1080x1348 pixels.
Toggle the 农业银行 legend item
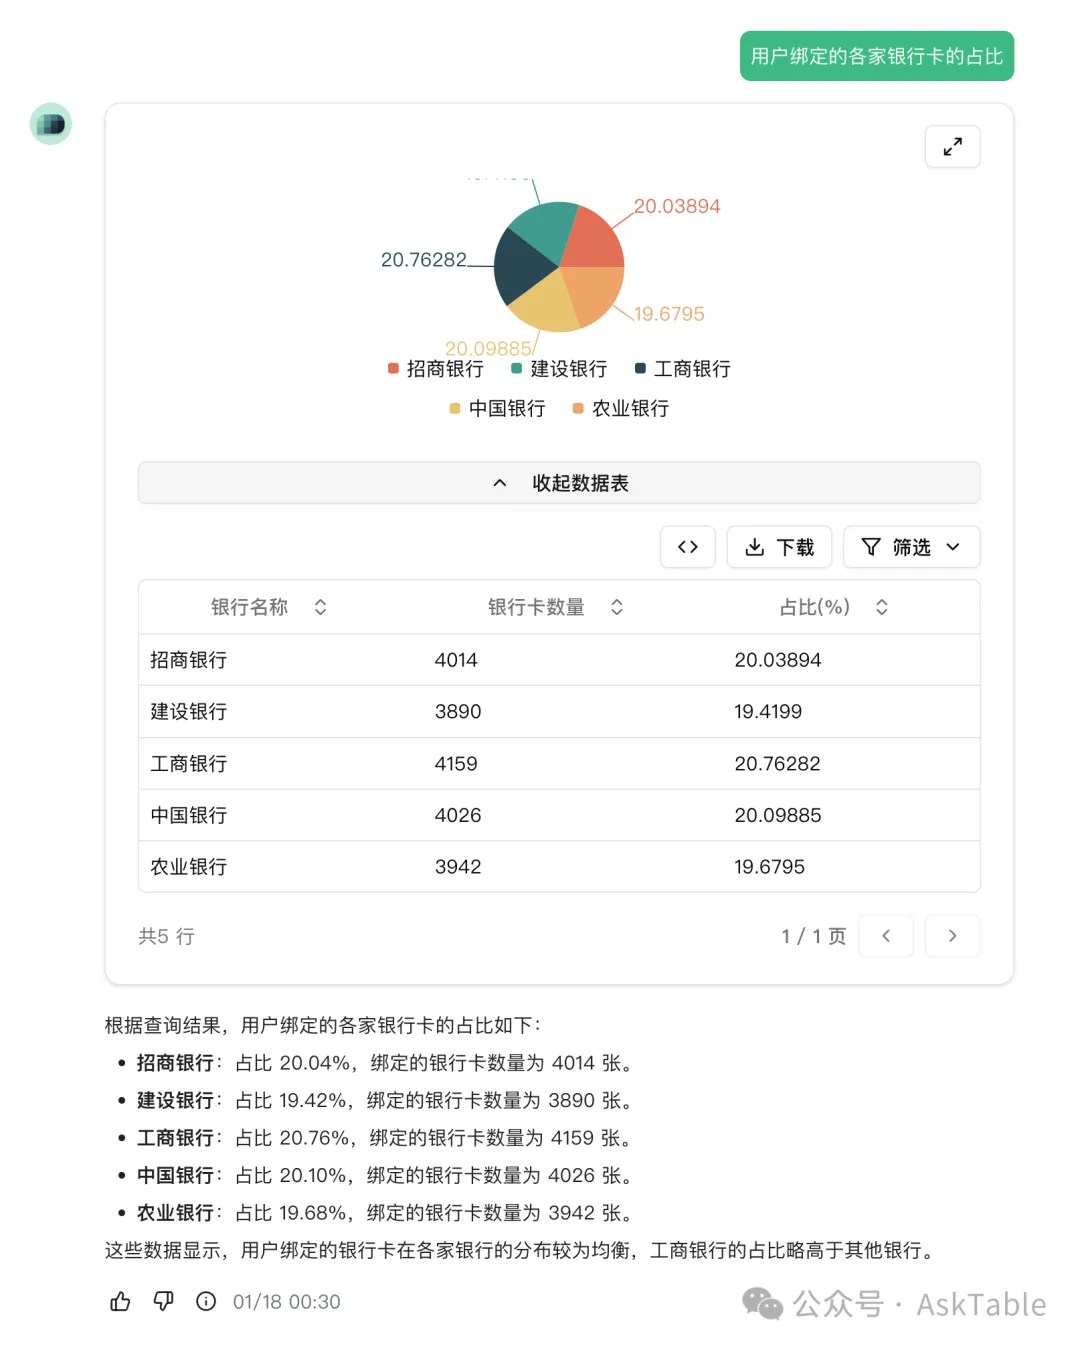tap(621, 408)
